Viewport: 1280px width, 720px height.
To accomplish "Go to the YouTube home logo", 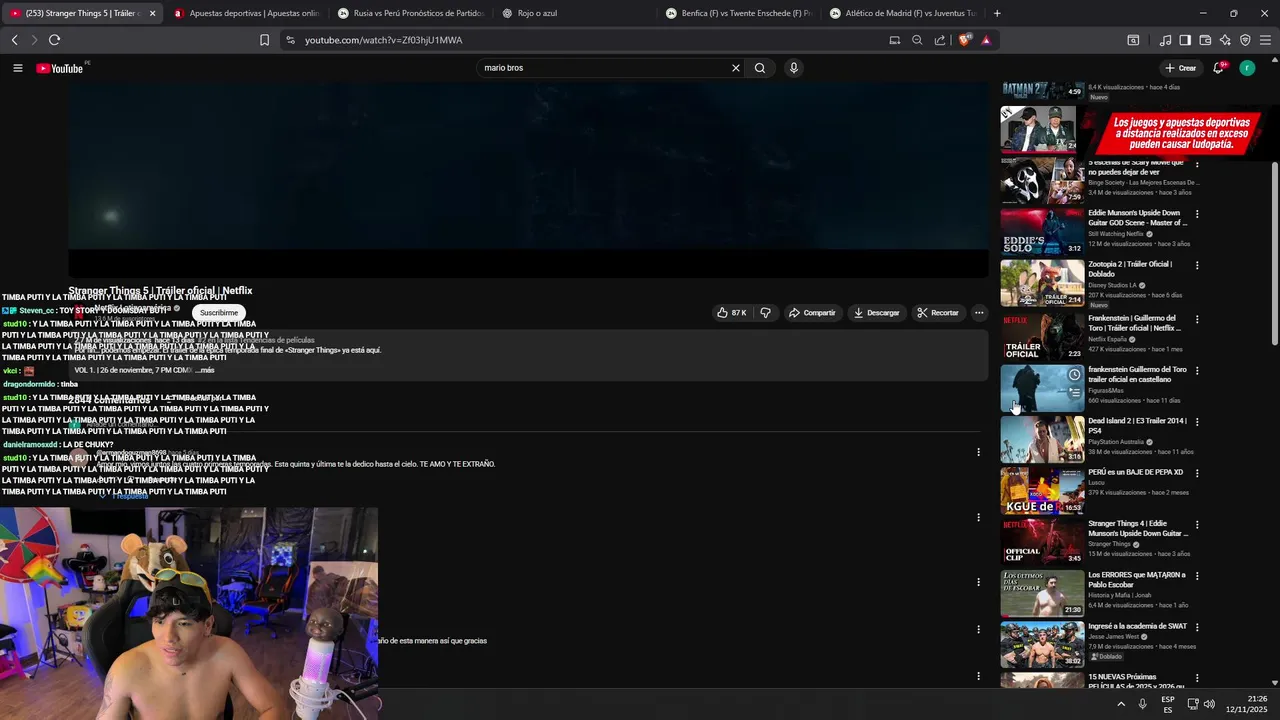I will [60, 68].
